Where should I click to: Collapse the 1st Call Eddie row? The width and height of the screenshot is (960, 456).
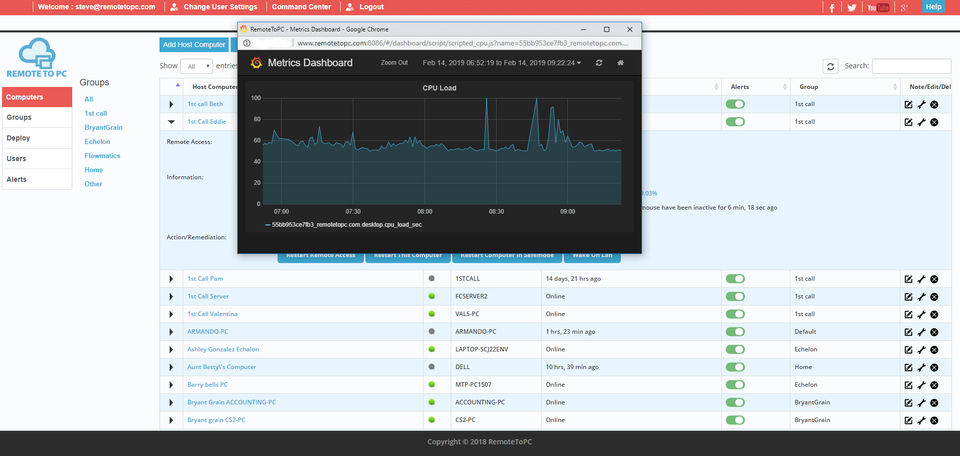[171, 122]
